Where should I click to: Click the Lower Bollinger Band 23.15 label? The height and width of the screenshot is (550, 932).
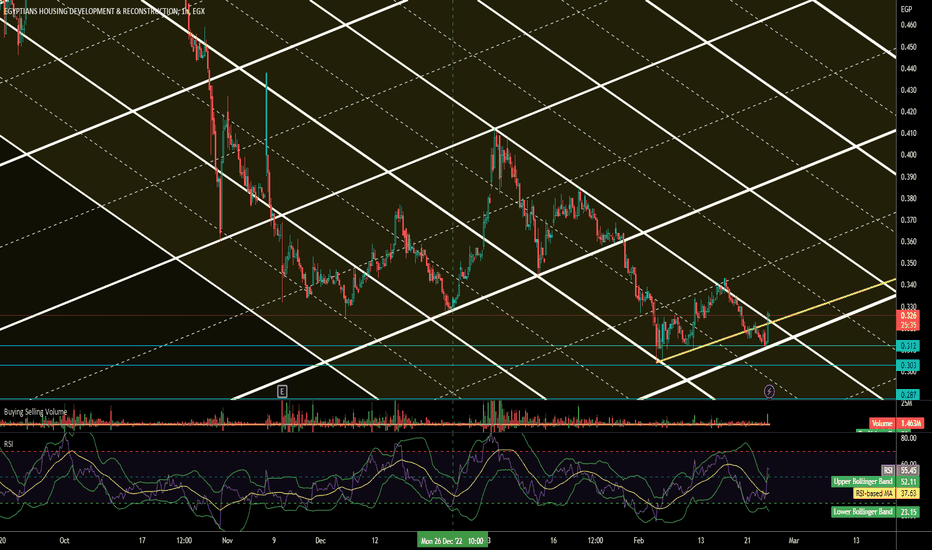click(875, 511)
